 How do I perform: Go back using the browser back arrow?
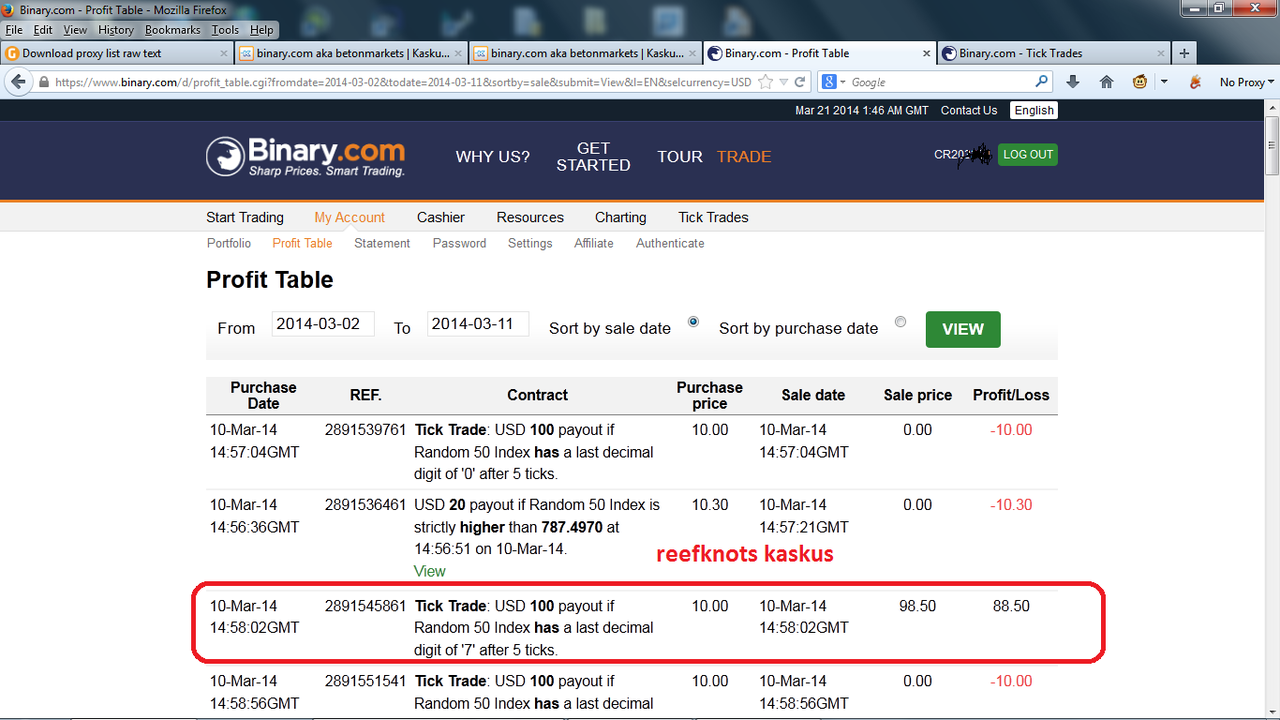17,82
